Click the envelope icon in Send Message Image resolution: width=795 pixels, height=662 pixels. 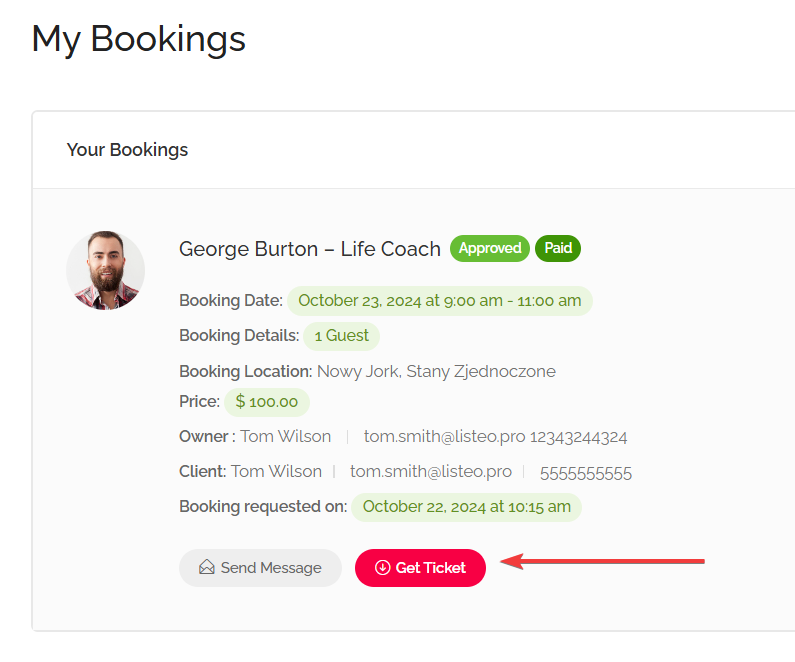tap(207, 568)
